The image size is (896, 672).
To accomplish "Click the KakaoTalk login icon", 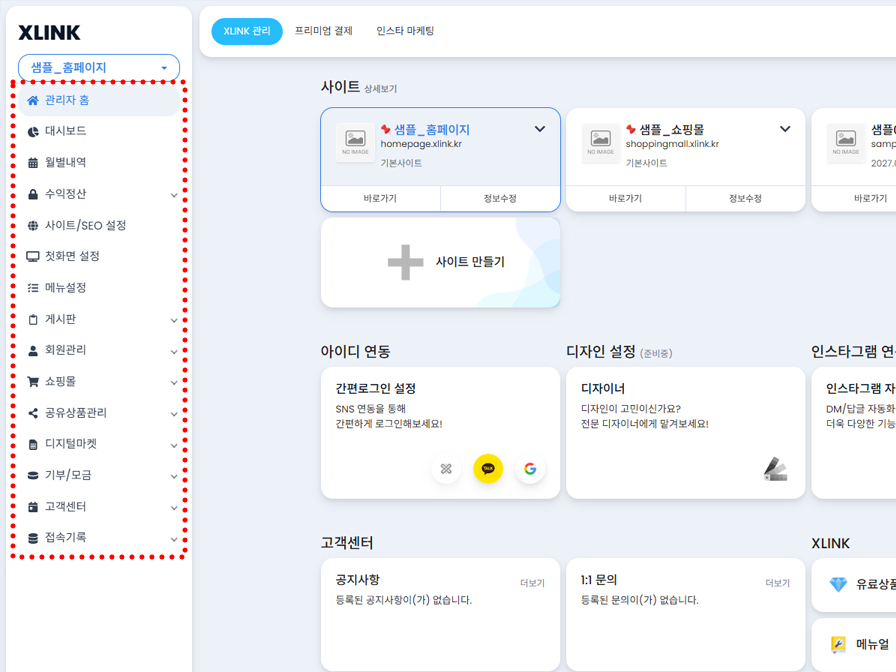I will (488, 468).
